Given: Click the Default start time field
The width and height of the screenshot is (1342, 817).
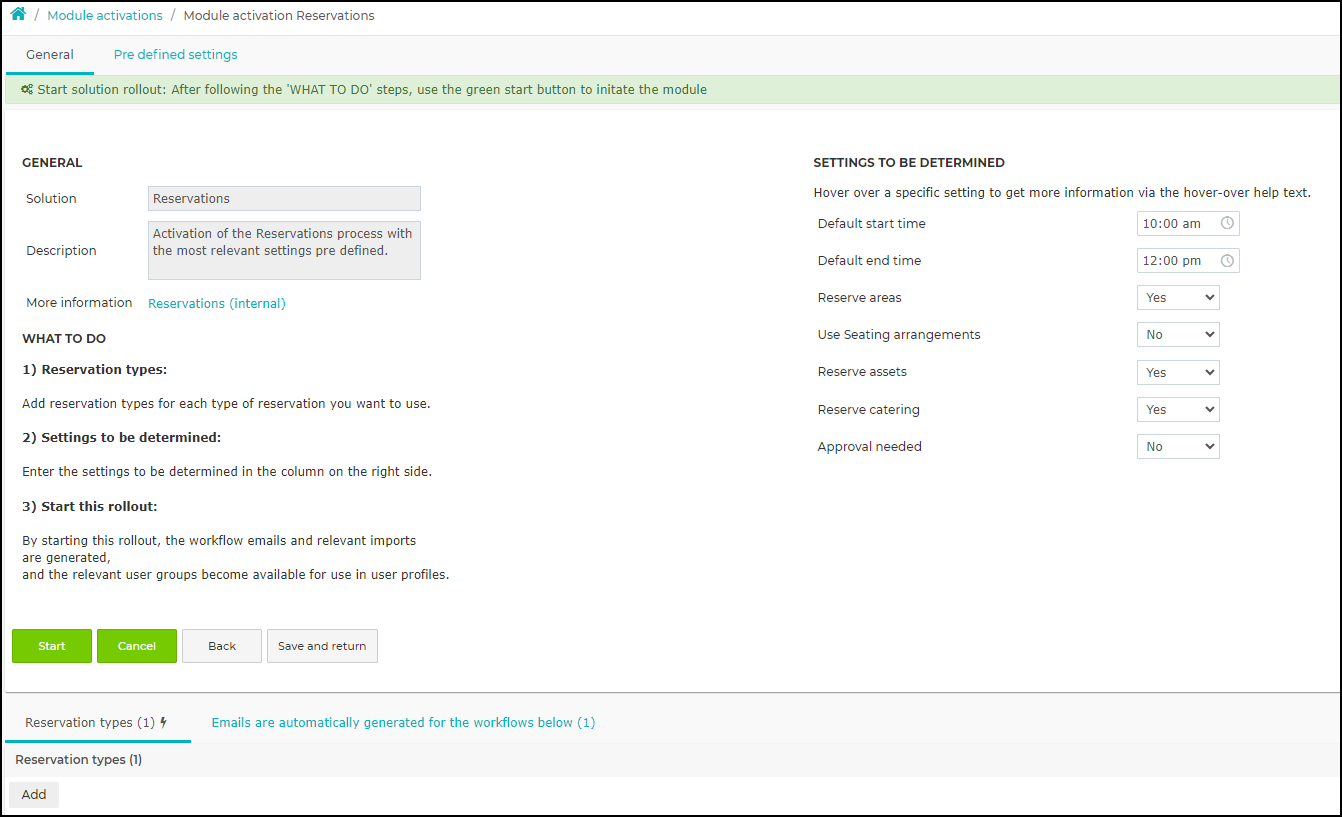Looking at the screenshot, I should point(1188,224).
